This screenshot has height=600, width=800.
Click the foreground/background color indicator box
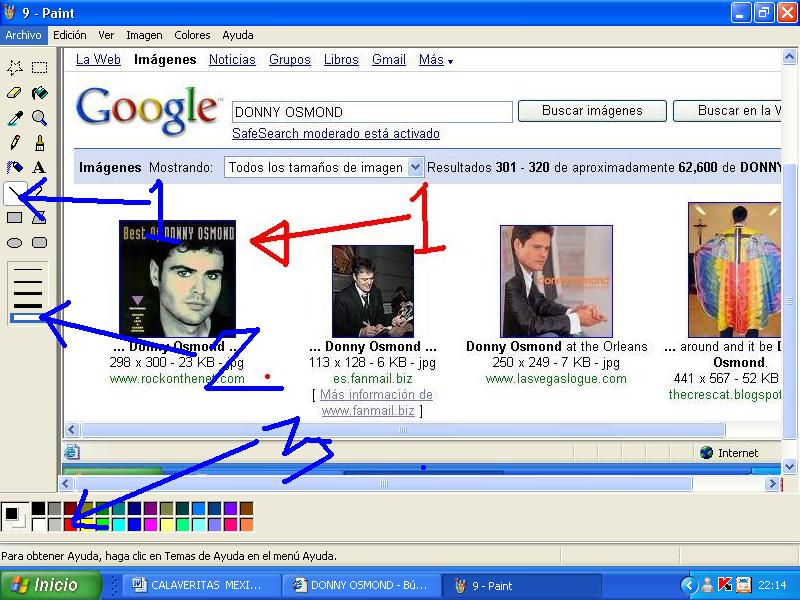tap(14, 516)
